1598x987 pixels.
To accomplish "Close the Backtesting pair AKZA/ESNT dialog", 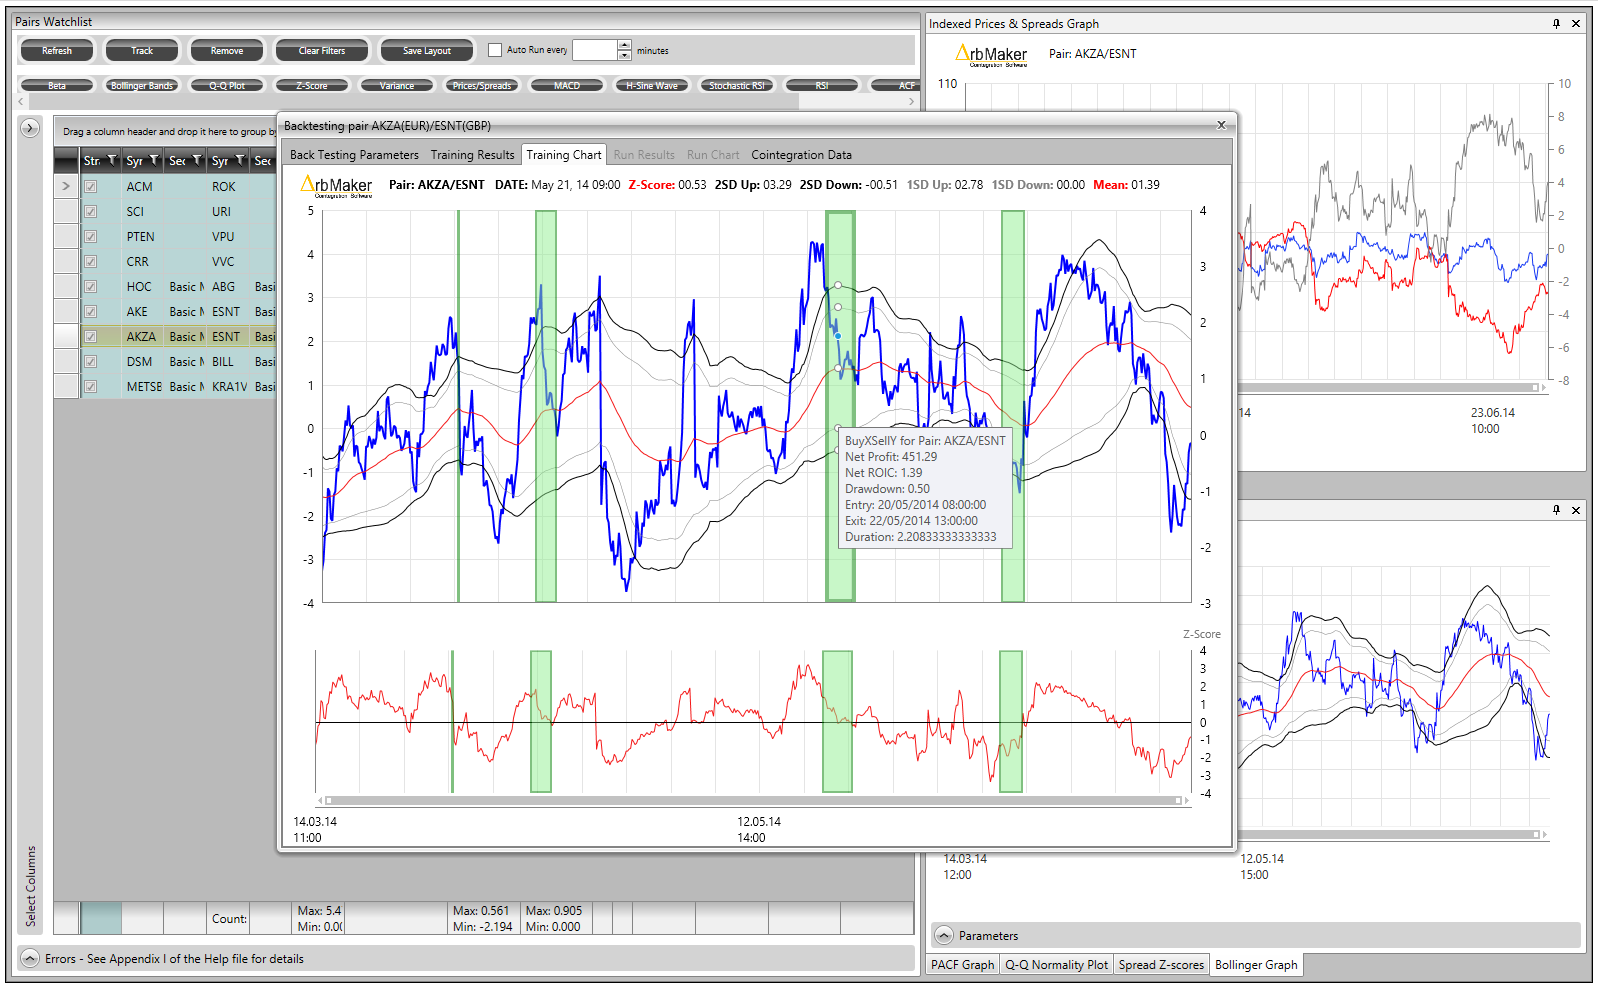I will [1221, 125].
